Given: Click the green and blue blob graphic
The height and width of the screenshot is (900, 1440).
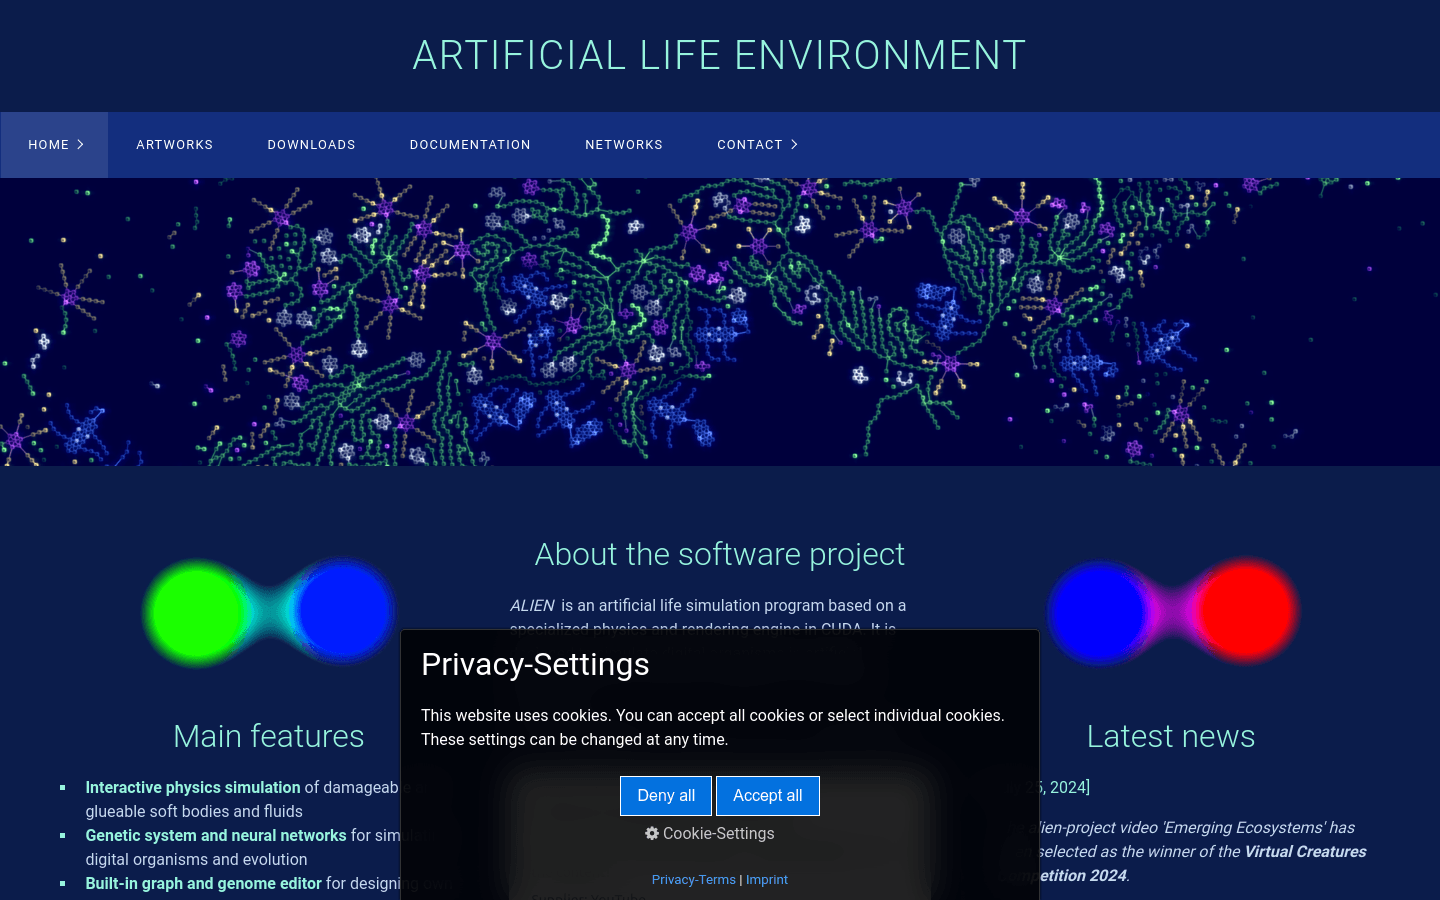Looking at the screenshot, I should point(269,612).
